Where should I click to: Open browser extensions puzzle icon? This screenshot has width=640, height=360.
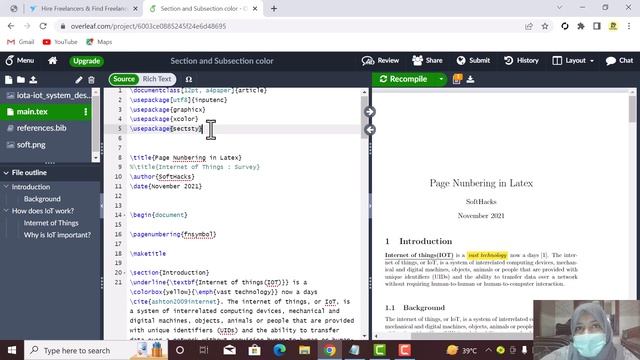click(x=581, y=26)
